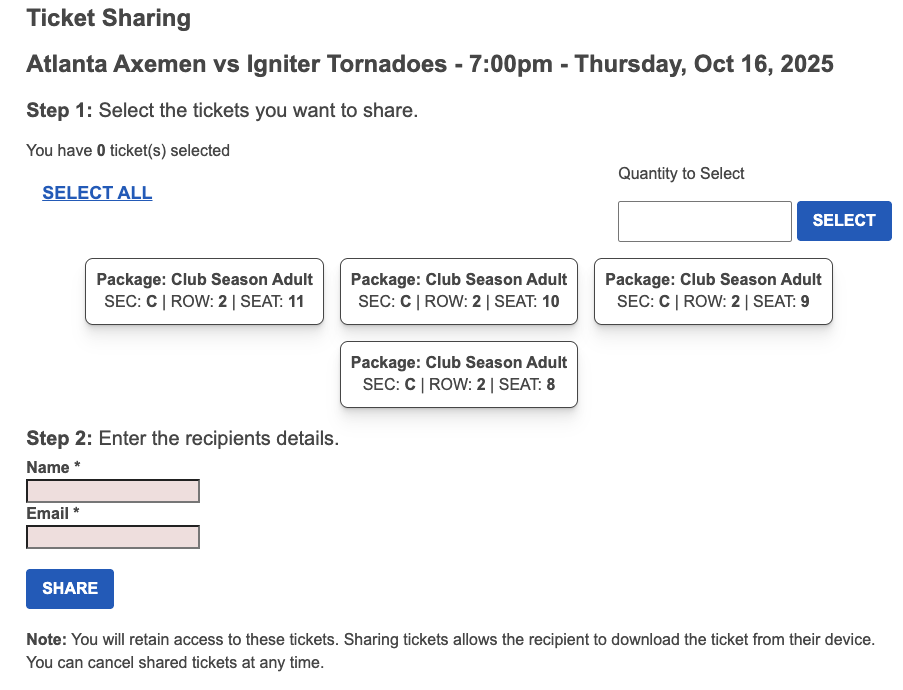Click the Step 1 instruction text

(x=222, y=110)
